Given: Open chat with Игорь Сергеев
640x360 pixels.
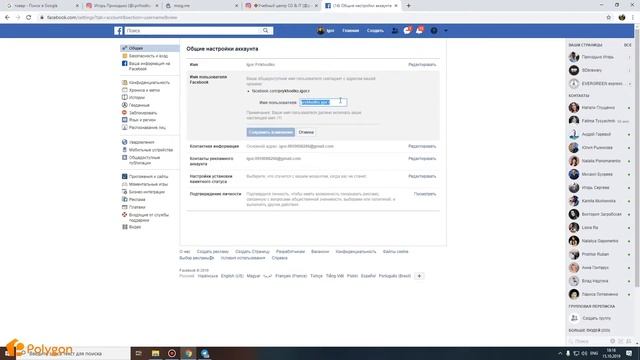Looking at the screenshot, I should click(600, 188).
